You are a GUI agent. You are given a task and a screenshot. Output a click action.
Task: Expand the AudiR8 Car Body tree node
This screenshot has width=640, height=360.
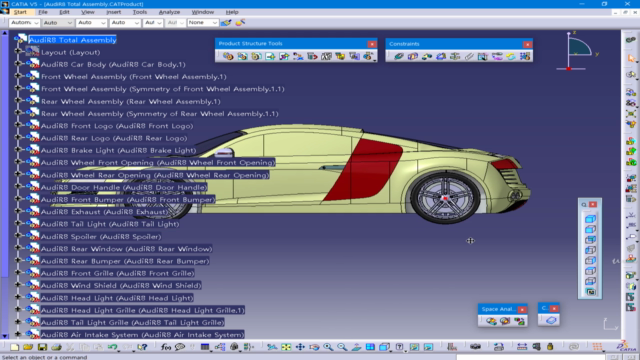tap(18, 64)
